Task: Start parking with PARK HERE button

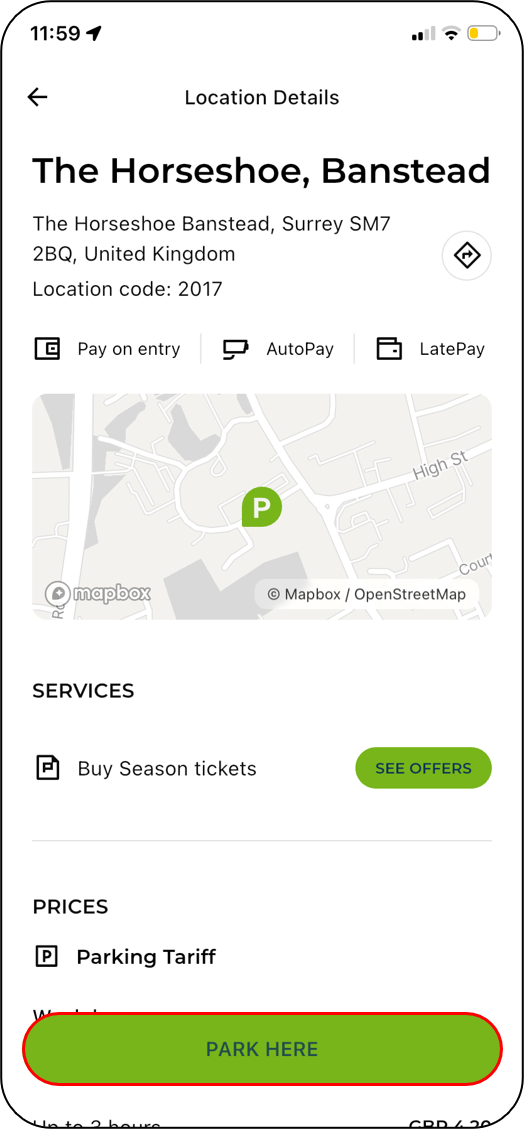Action: pyautogui.click(x=262, y=1049)
